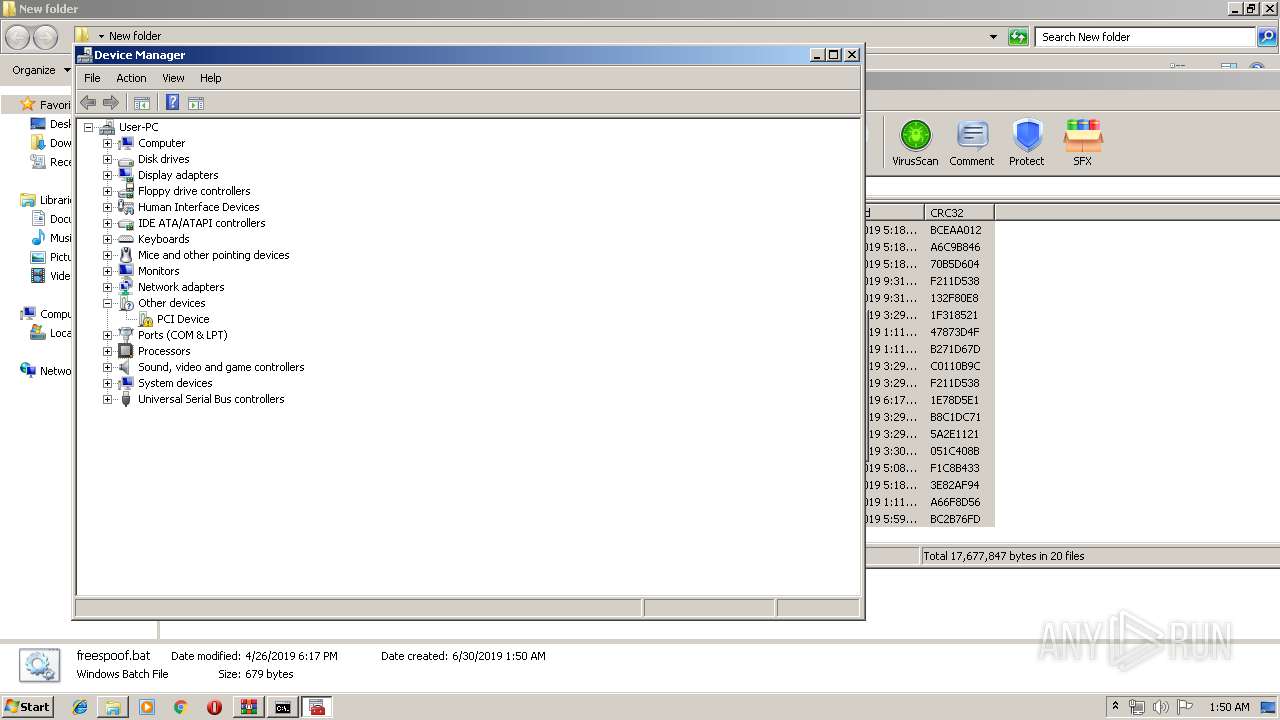This screenshot has width=1280, height=720.
Task: Expand the Computer node
Action: tap(108, 143)
